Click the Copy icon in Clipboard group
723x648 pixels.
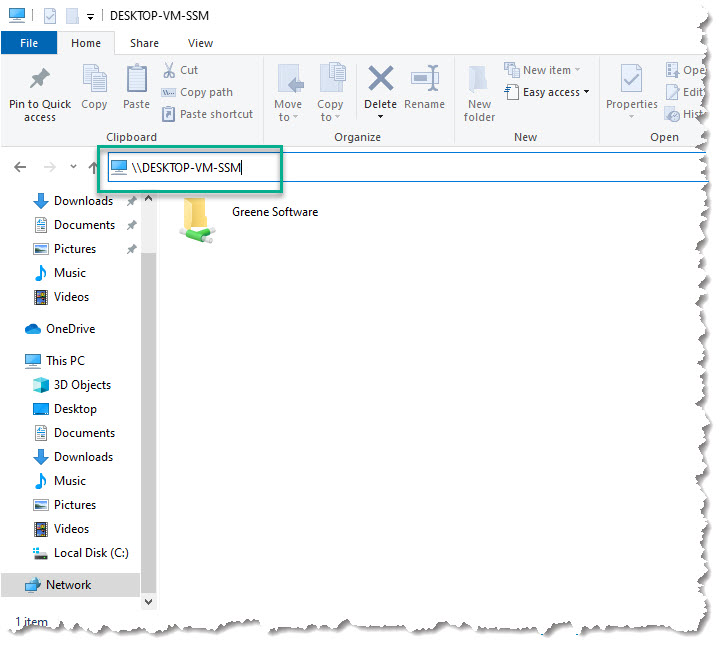(94, 80)
